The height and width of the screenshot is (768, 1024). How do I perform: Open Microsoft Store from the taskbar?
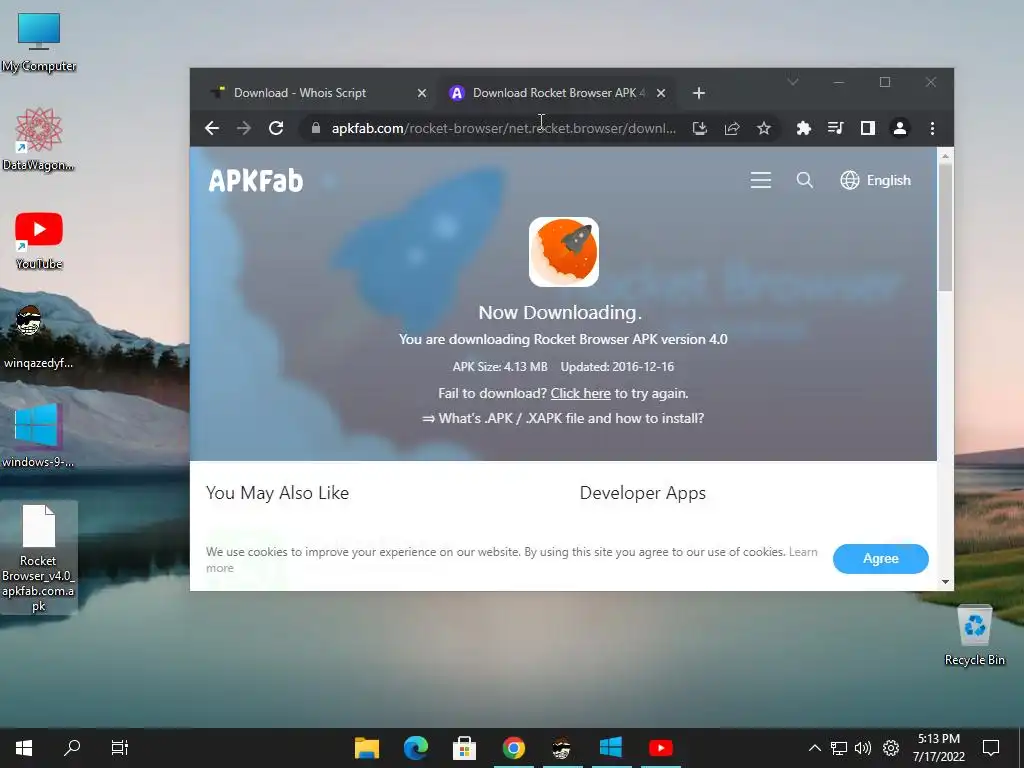coord(464,748)
